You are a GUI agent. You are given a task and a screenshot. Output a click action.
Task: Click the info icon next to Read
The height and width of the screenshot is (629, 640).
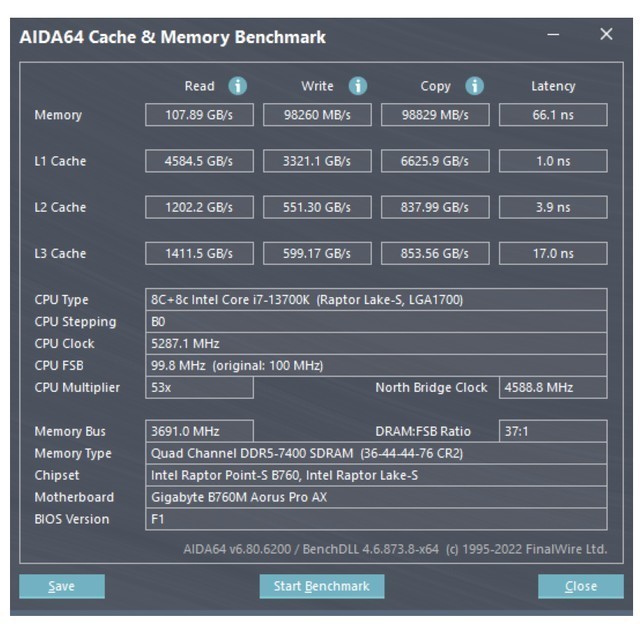pos(237,86)
